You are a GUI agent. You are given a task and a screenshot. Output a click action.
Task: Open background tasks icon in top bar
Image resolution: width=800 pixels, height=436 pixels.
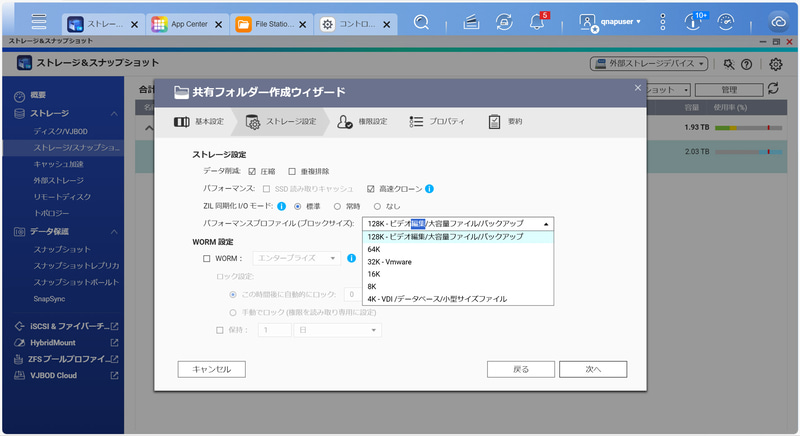(x=471, y=22)
